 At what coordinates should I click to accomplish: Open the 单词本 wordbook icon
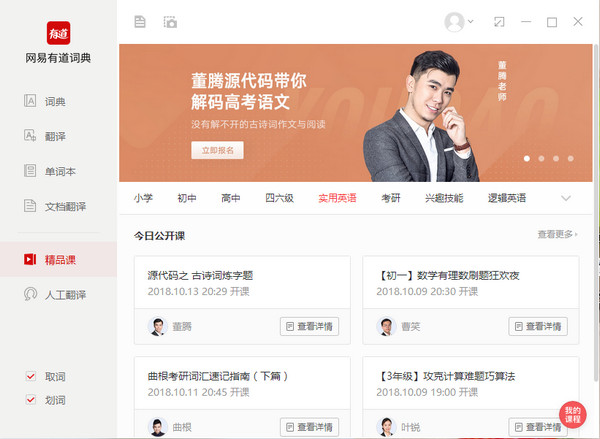point(30,171)
